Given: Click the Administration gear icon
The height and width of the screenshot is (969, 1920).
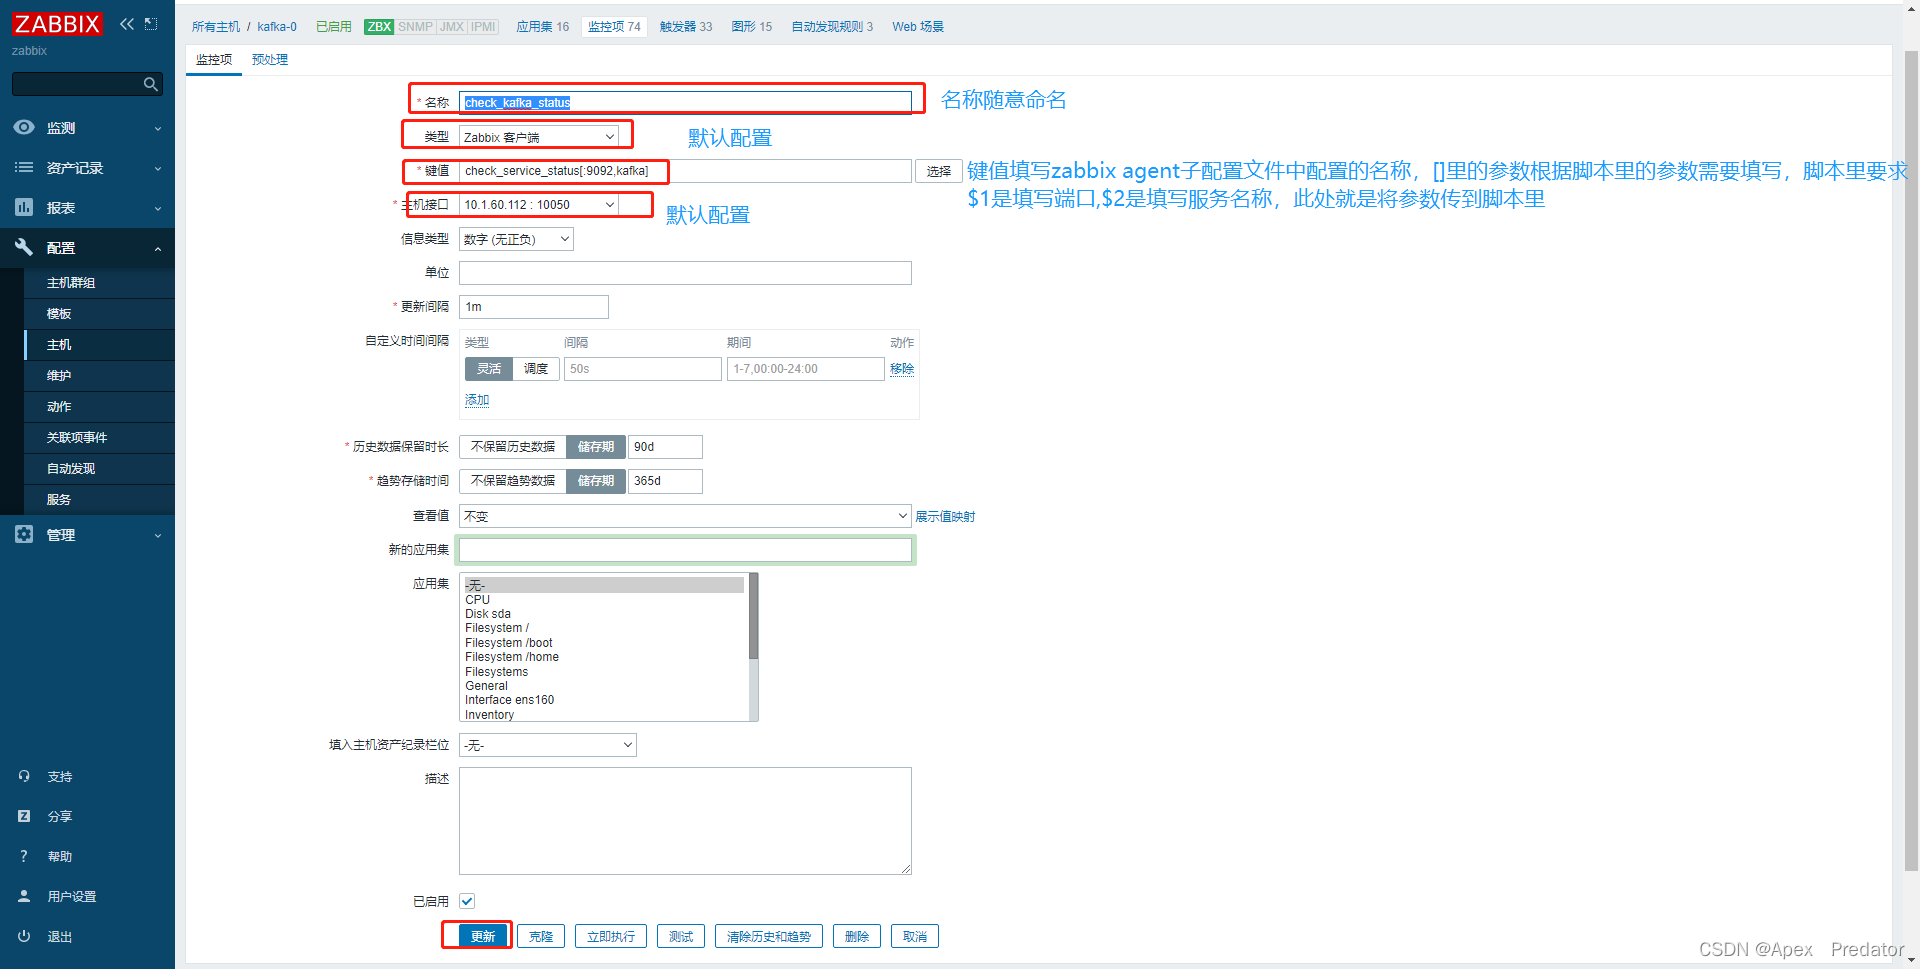Looking at the screenshot, I should click(24, 534).
